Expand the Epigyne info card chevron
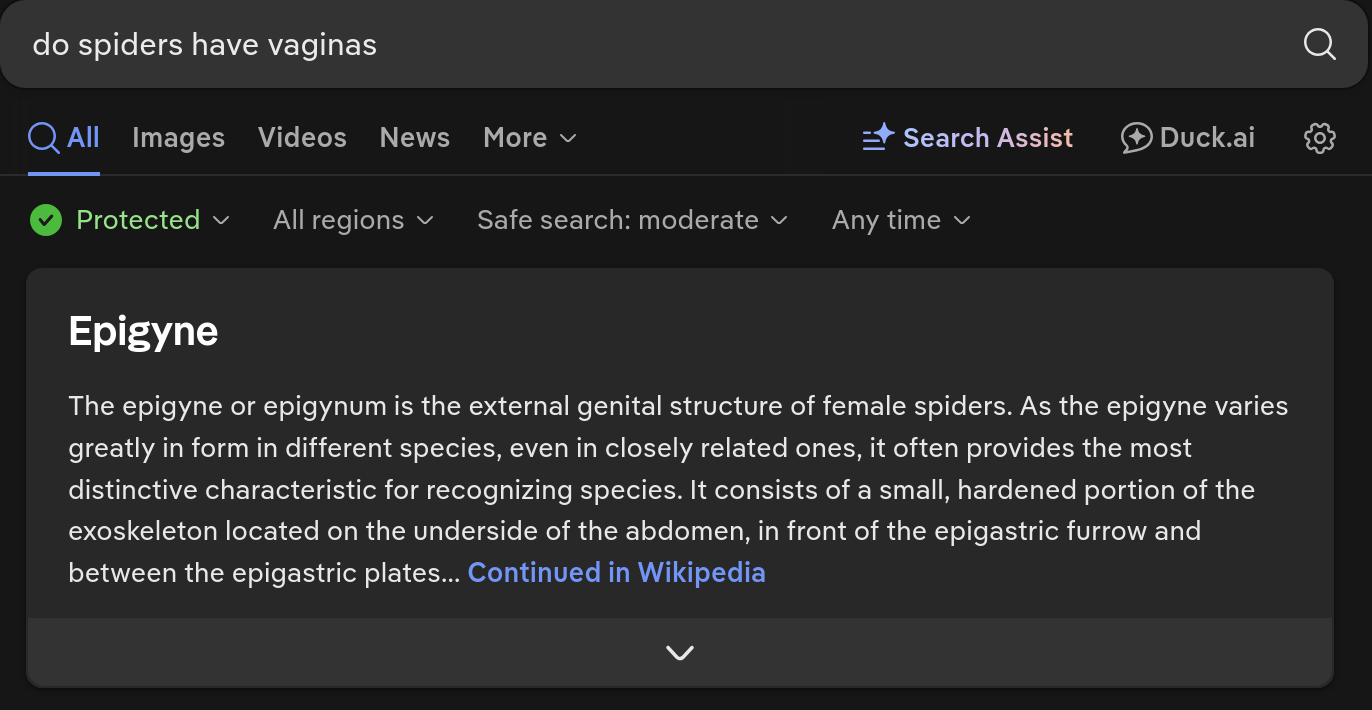The height and width of the screenshot is (710, 1372). (680, 653)
